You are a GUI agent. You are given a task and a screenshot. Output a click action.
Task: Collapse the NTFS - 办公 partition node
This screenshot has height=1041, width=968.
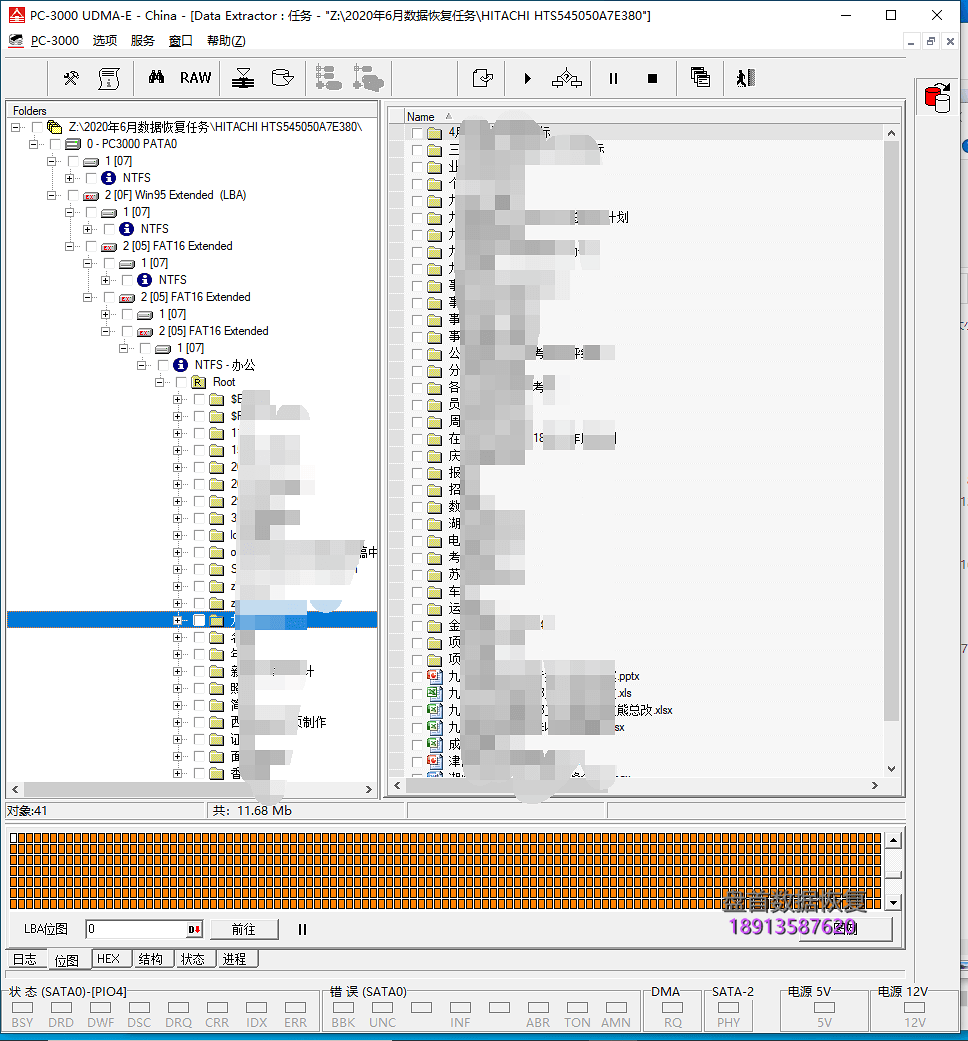click(x=141, y=365)
